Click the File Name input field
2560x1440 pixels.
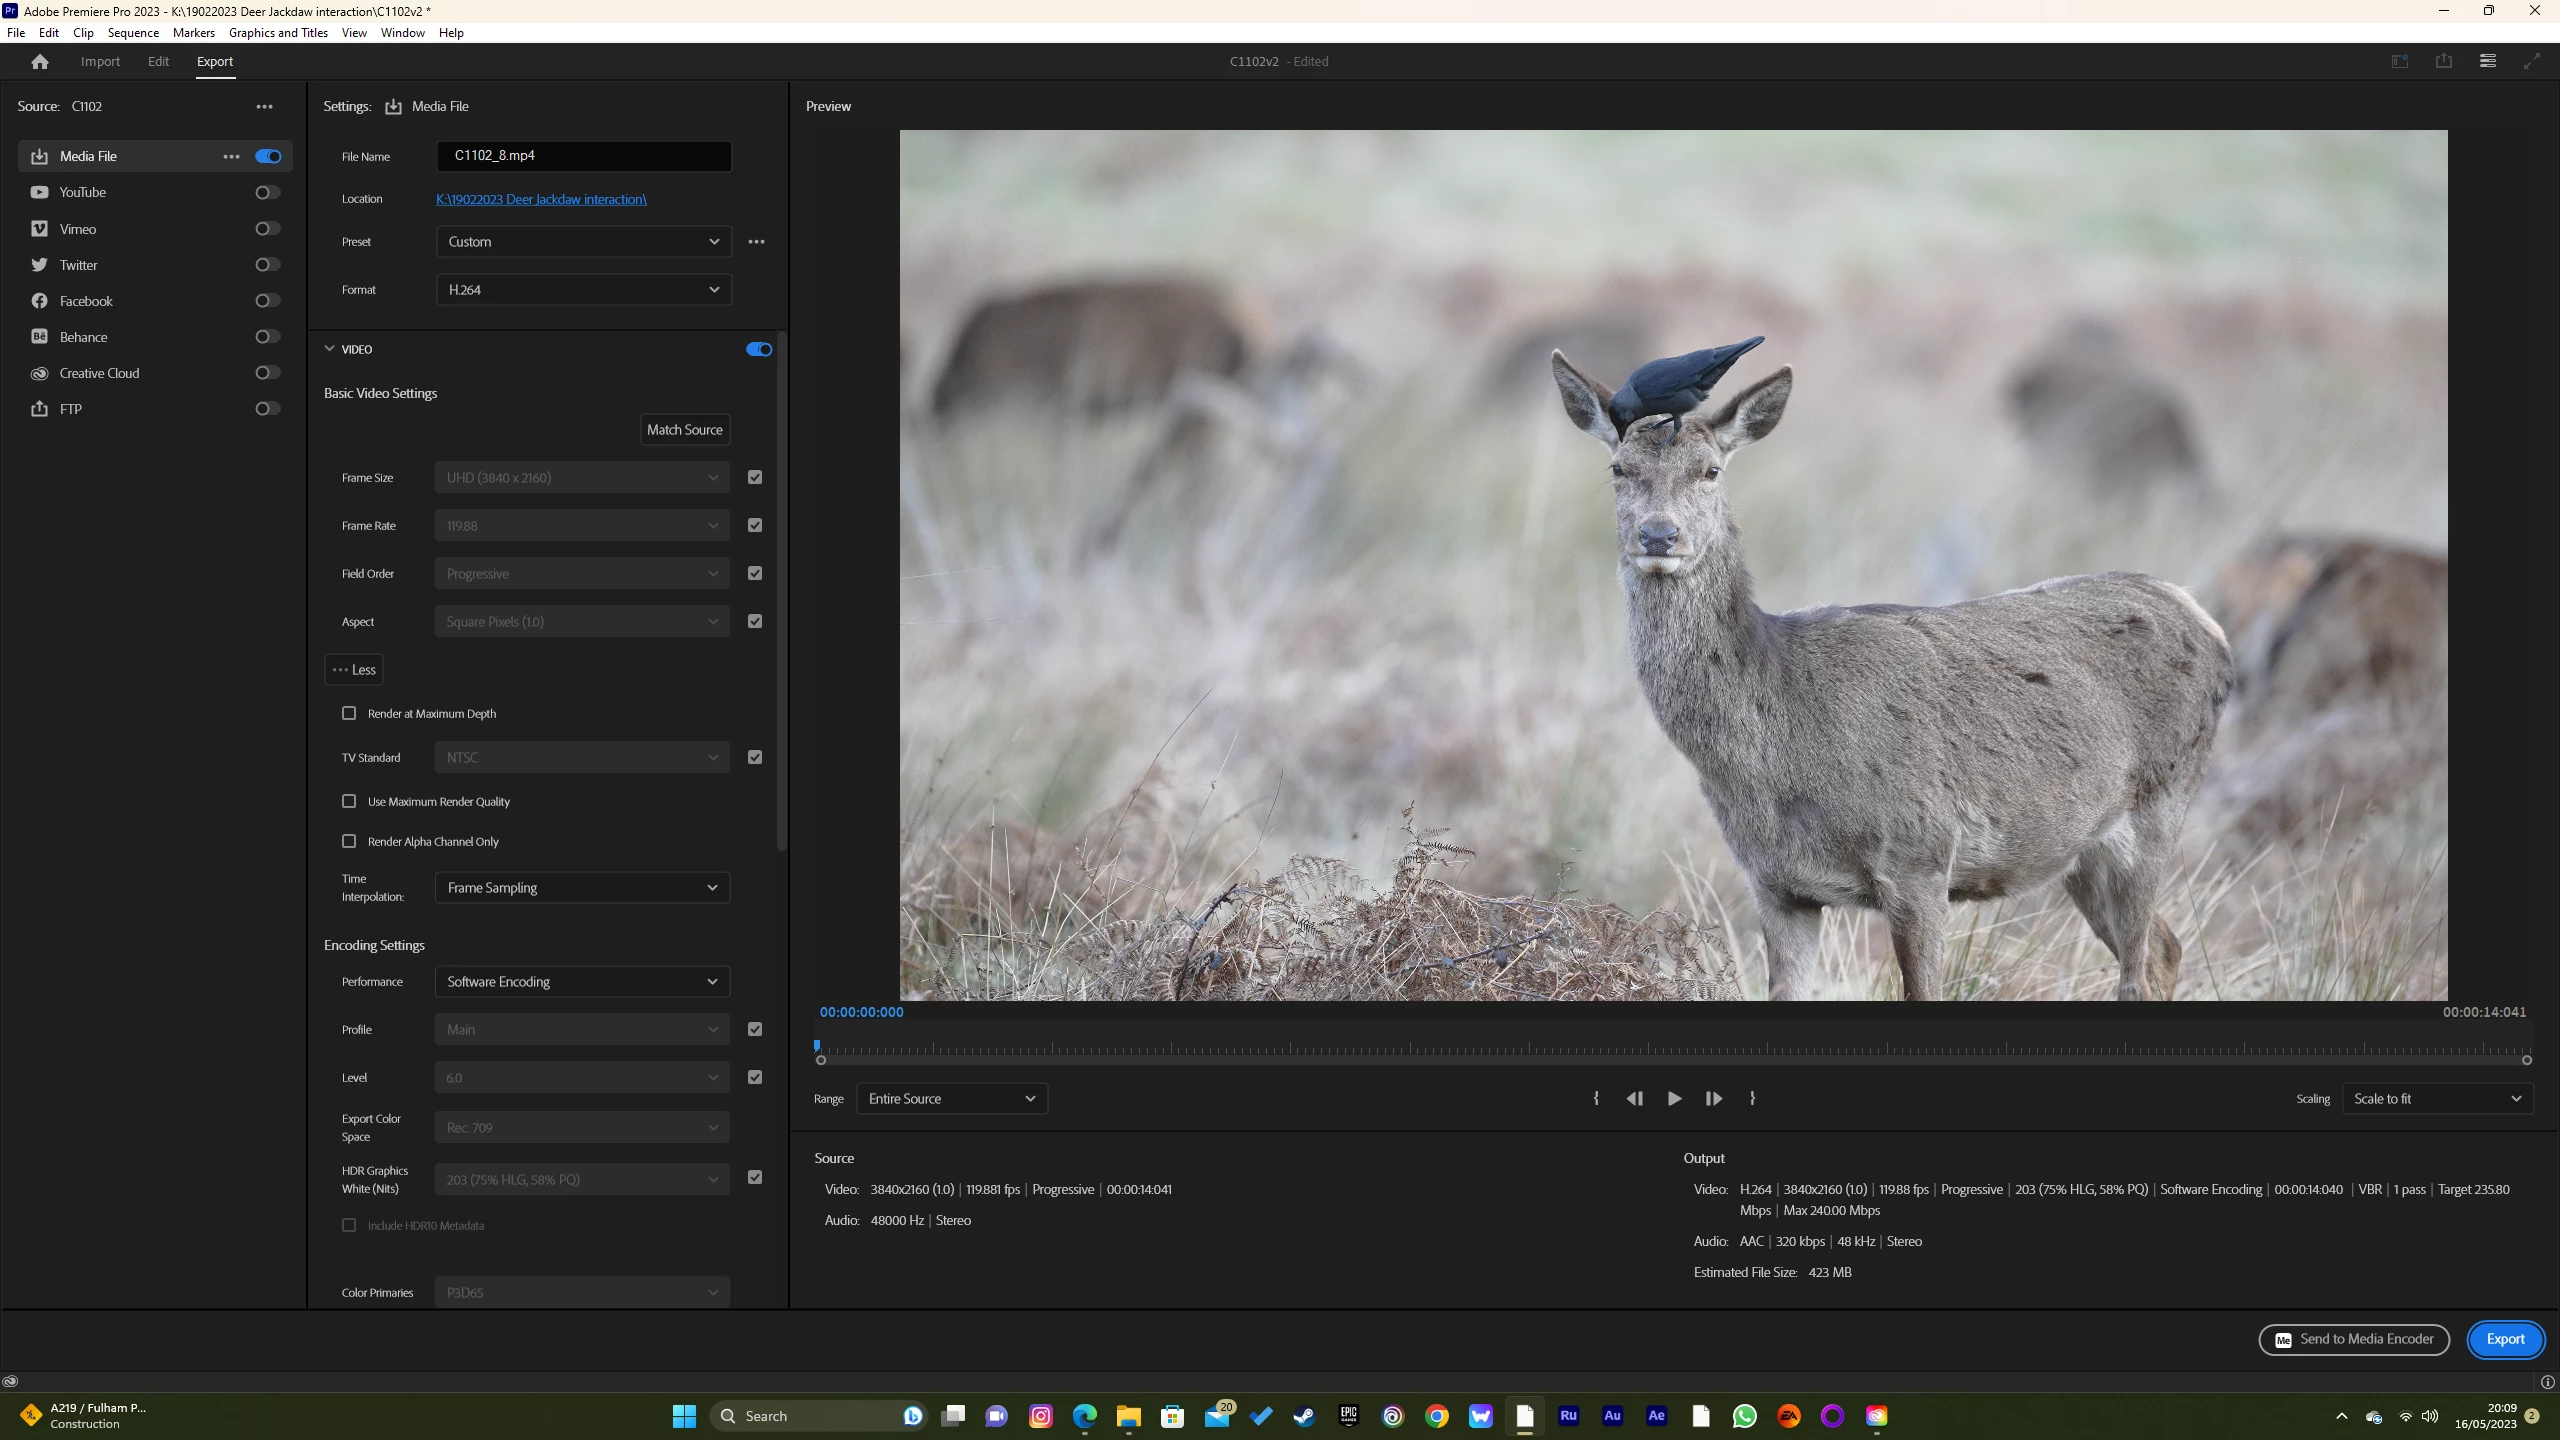pyautogui.click(x=583, y=156)
